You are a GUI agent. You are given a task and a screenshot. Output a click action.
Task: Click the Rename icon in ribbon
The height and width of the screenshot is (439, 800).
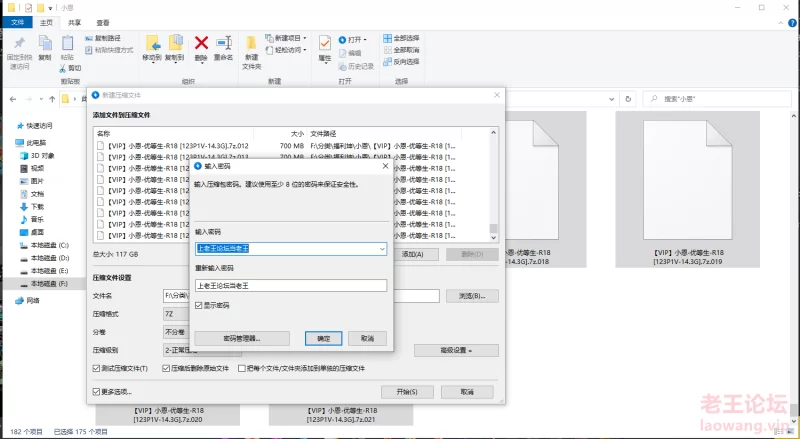223,43
